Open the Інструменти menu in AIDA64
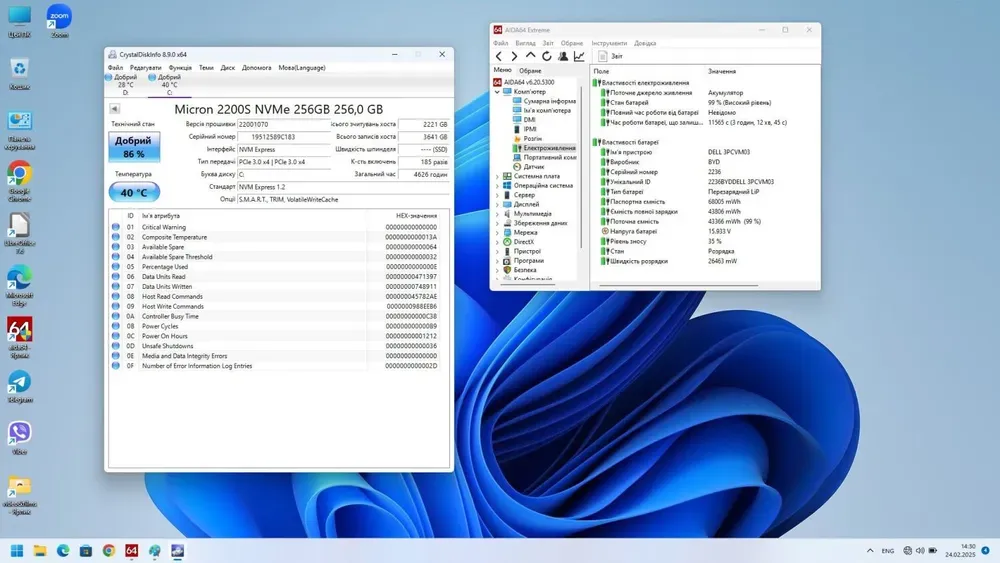The height and width of the screenshot is (563, 1000). tap(608, 43)
